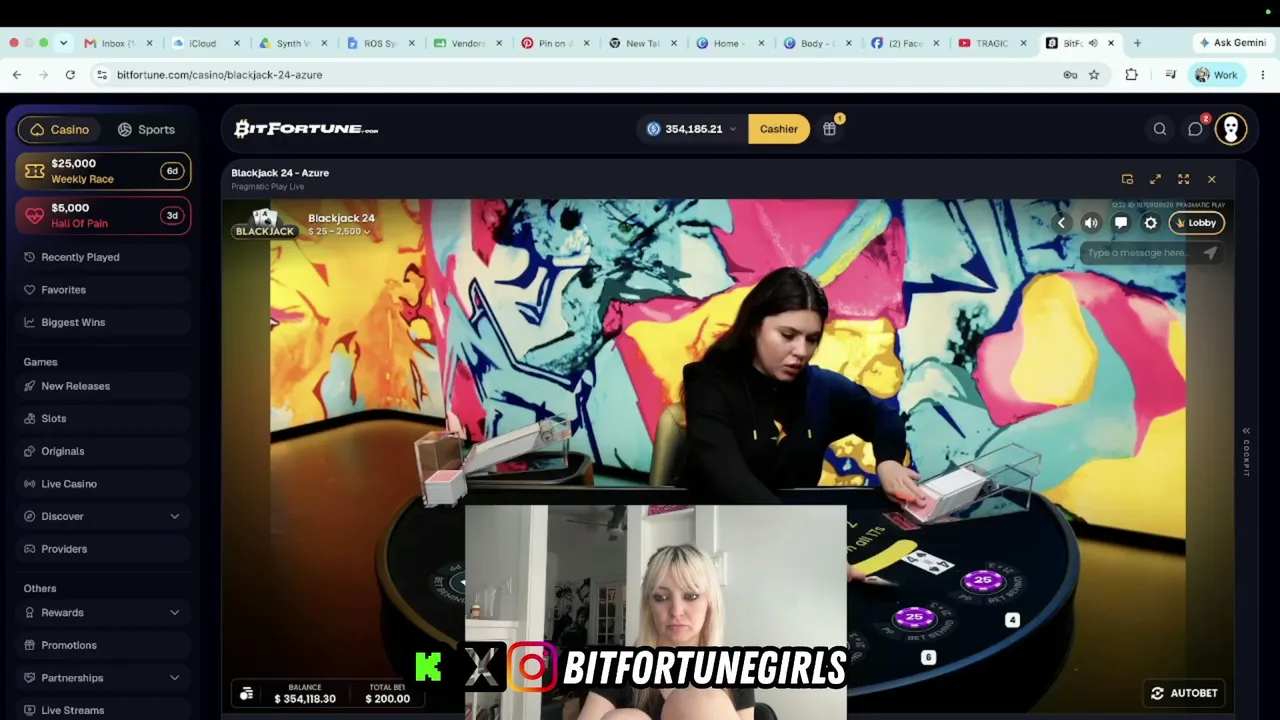The height and width of the screenshot is (720, 1280).
Task: Open Promotions in the sidebar
Action: point(103,645)
